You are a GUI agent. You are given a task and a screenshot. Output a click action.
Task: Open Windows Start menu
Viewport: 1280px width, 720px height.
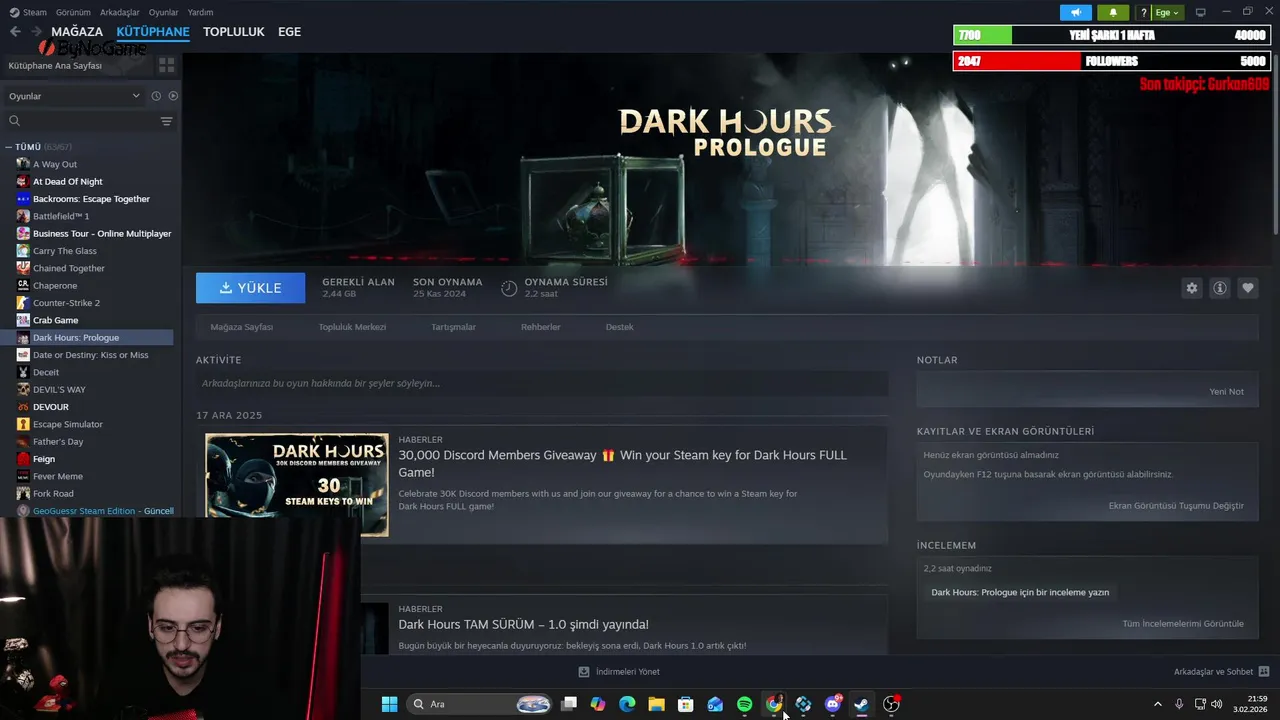389,704
